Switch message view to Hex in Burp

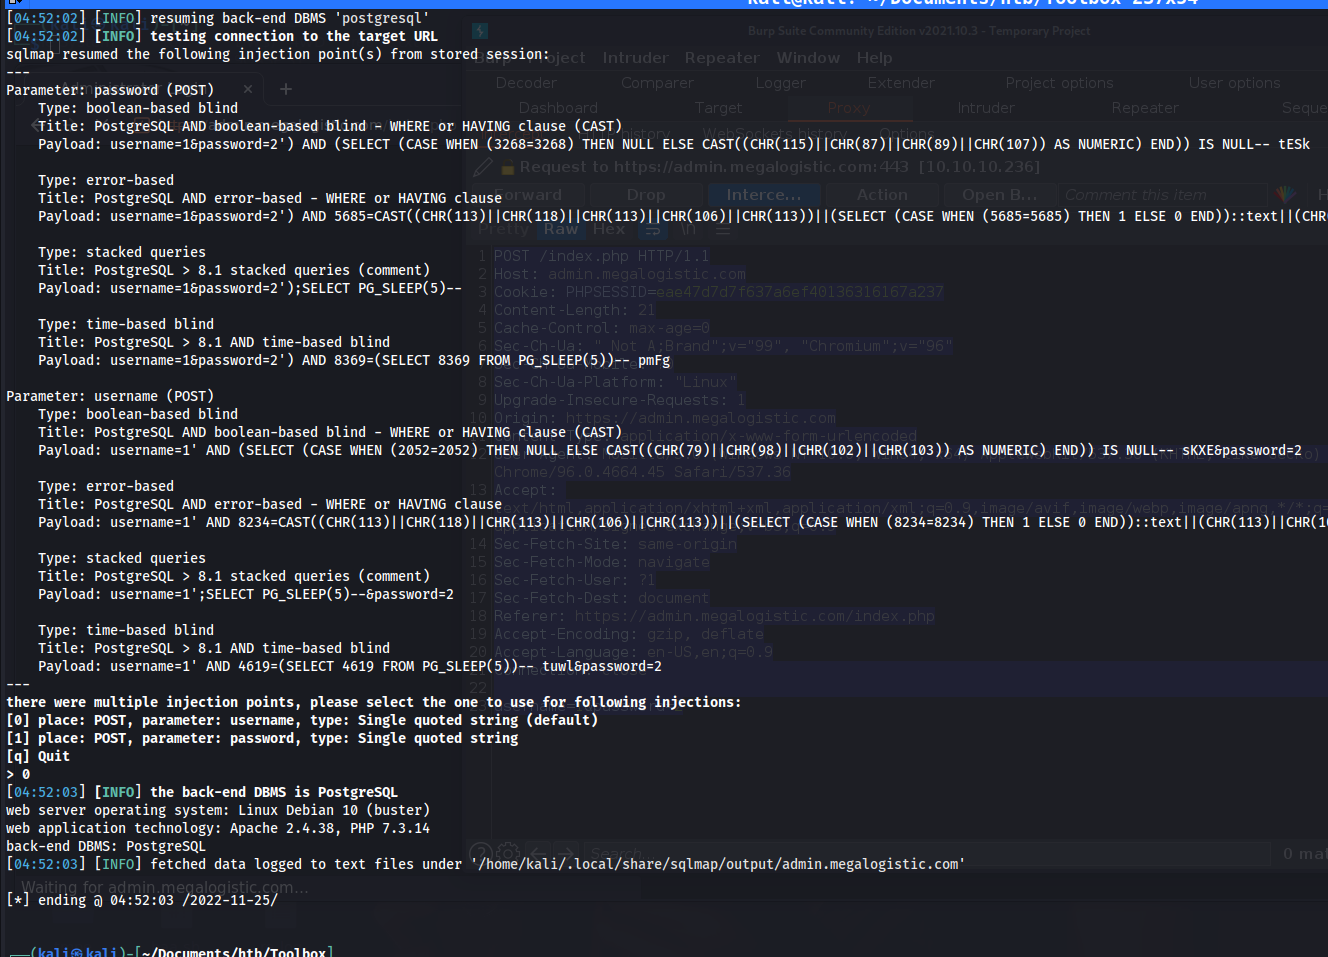point(608,229)
